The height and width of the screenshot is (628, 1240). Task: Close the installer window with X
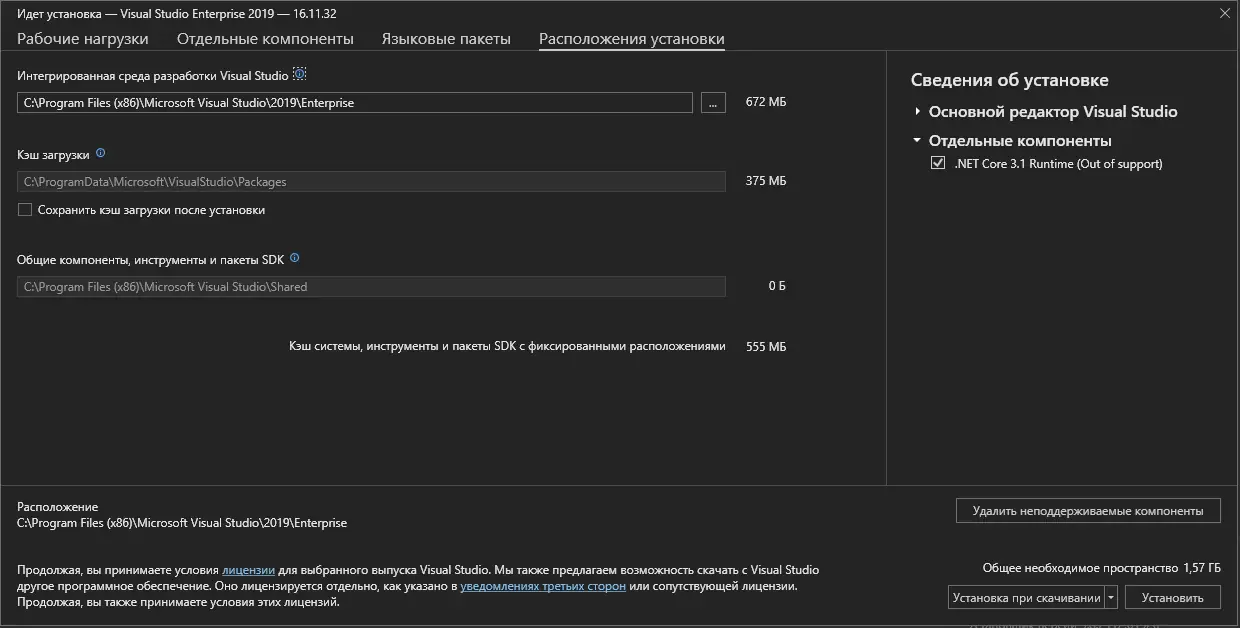tap(1224, 13)
